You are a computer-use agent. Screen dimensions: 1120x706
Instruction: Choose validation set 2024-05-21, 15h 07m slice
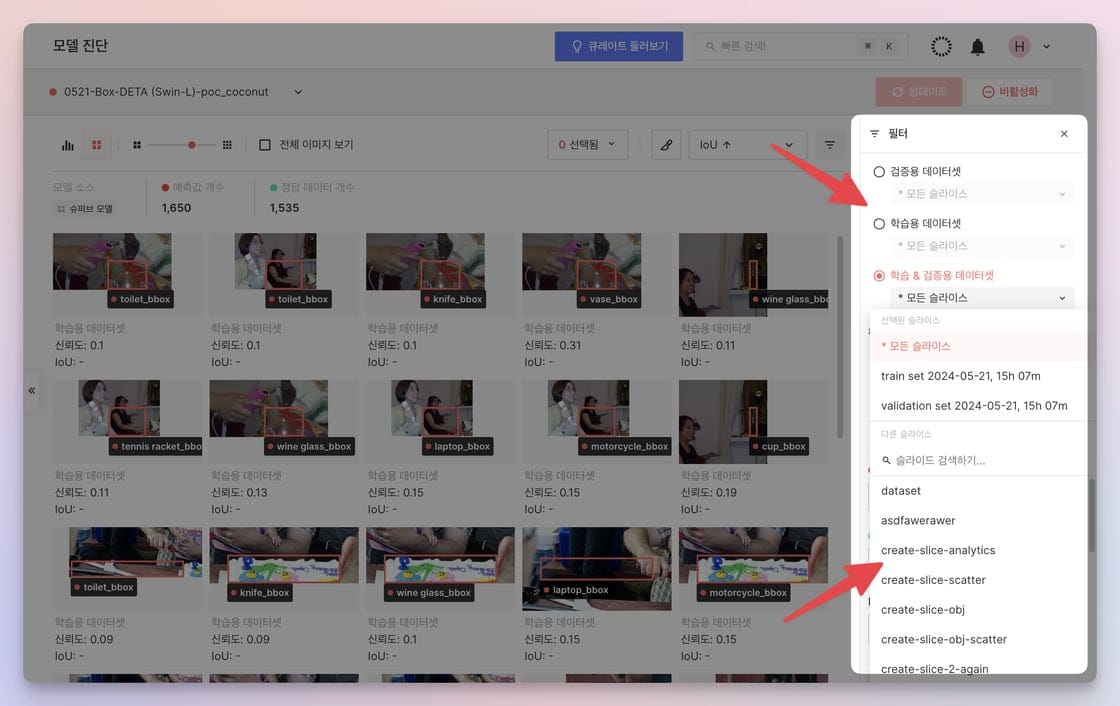[x=977, y=406]
